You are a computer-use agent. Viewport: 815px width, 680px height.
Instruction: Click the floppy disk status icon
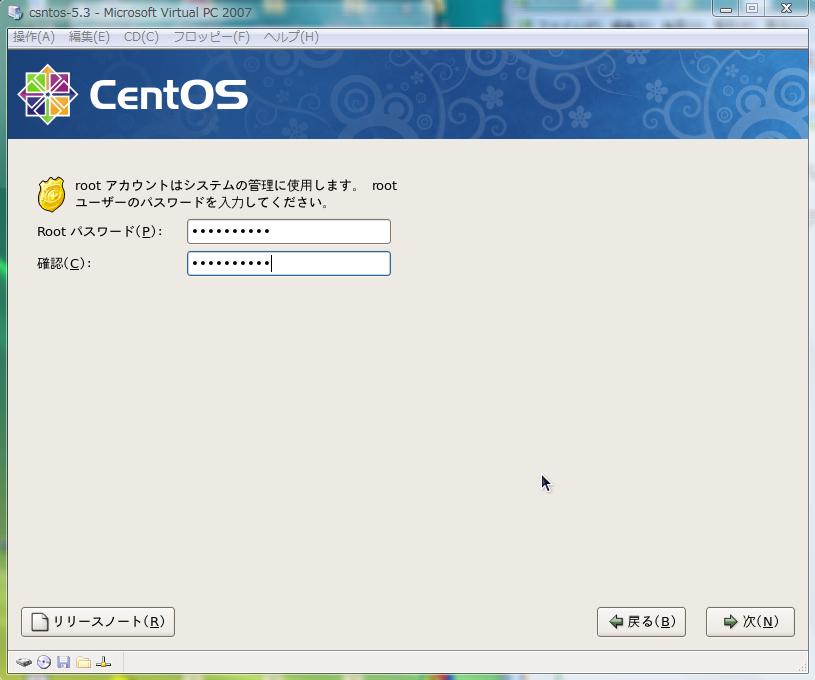[x=64, y=662]
